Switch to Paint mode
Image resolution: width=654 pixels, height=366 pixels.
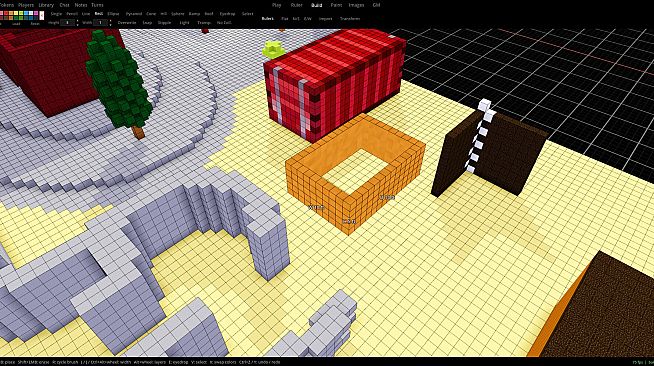click(336, 5)
